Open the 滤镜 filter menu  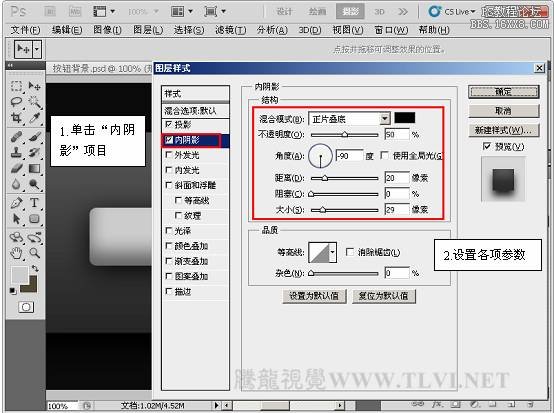(230, 30)
